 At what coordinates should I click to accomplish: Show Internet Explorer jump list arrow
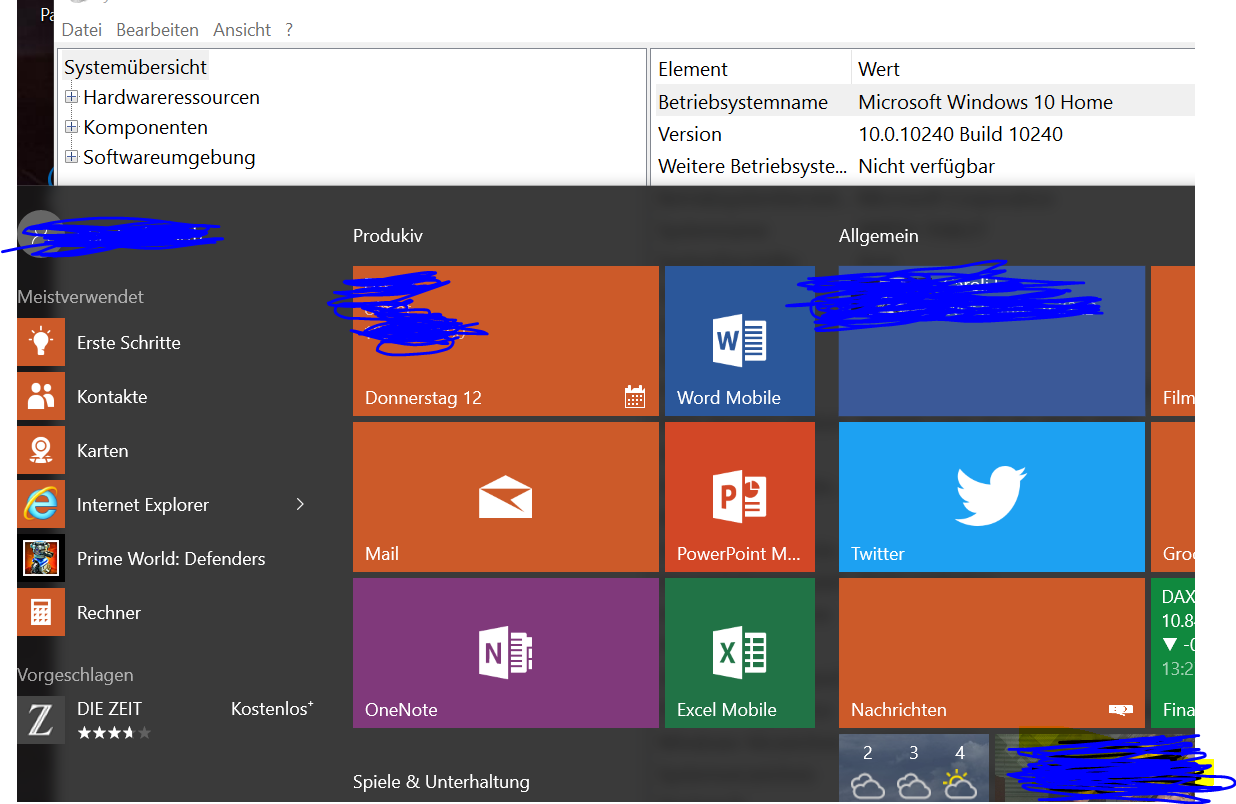(300, 504)
